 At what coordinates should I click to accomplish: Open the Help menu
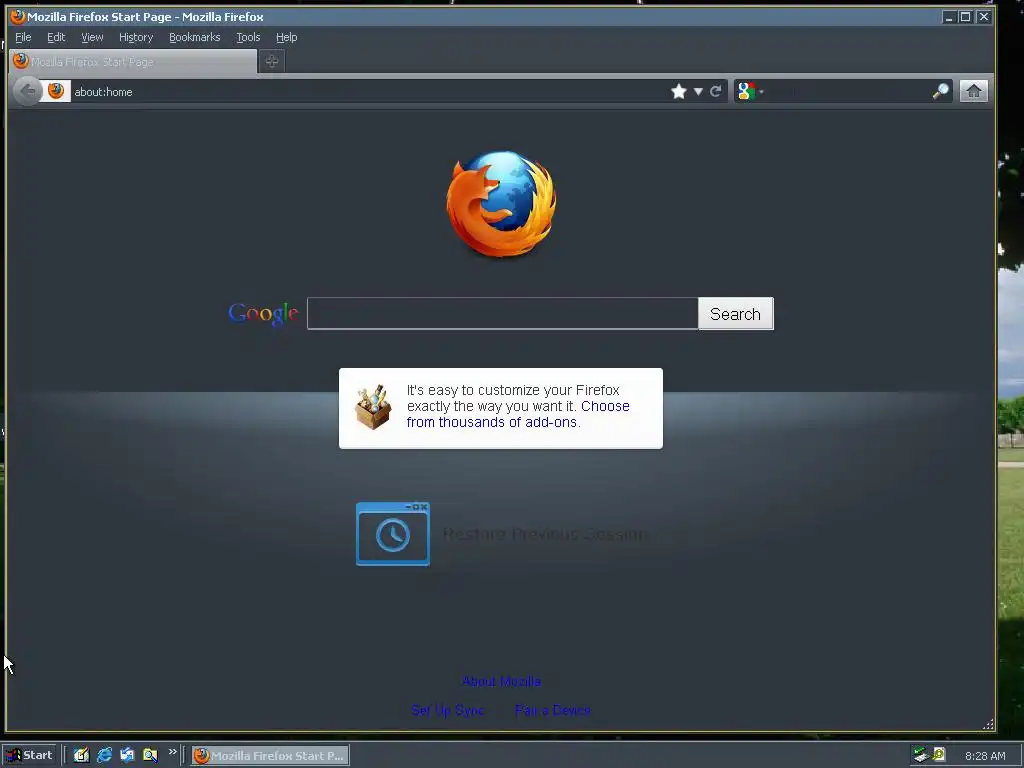tap(286, 37)
